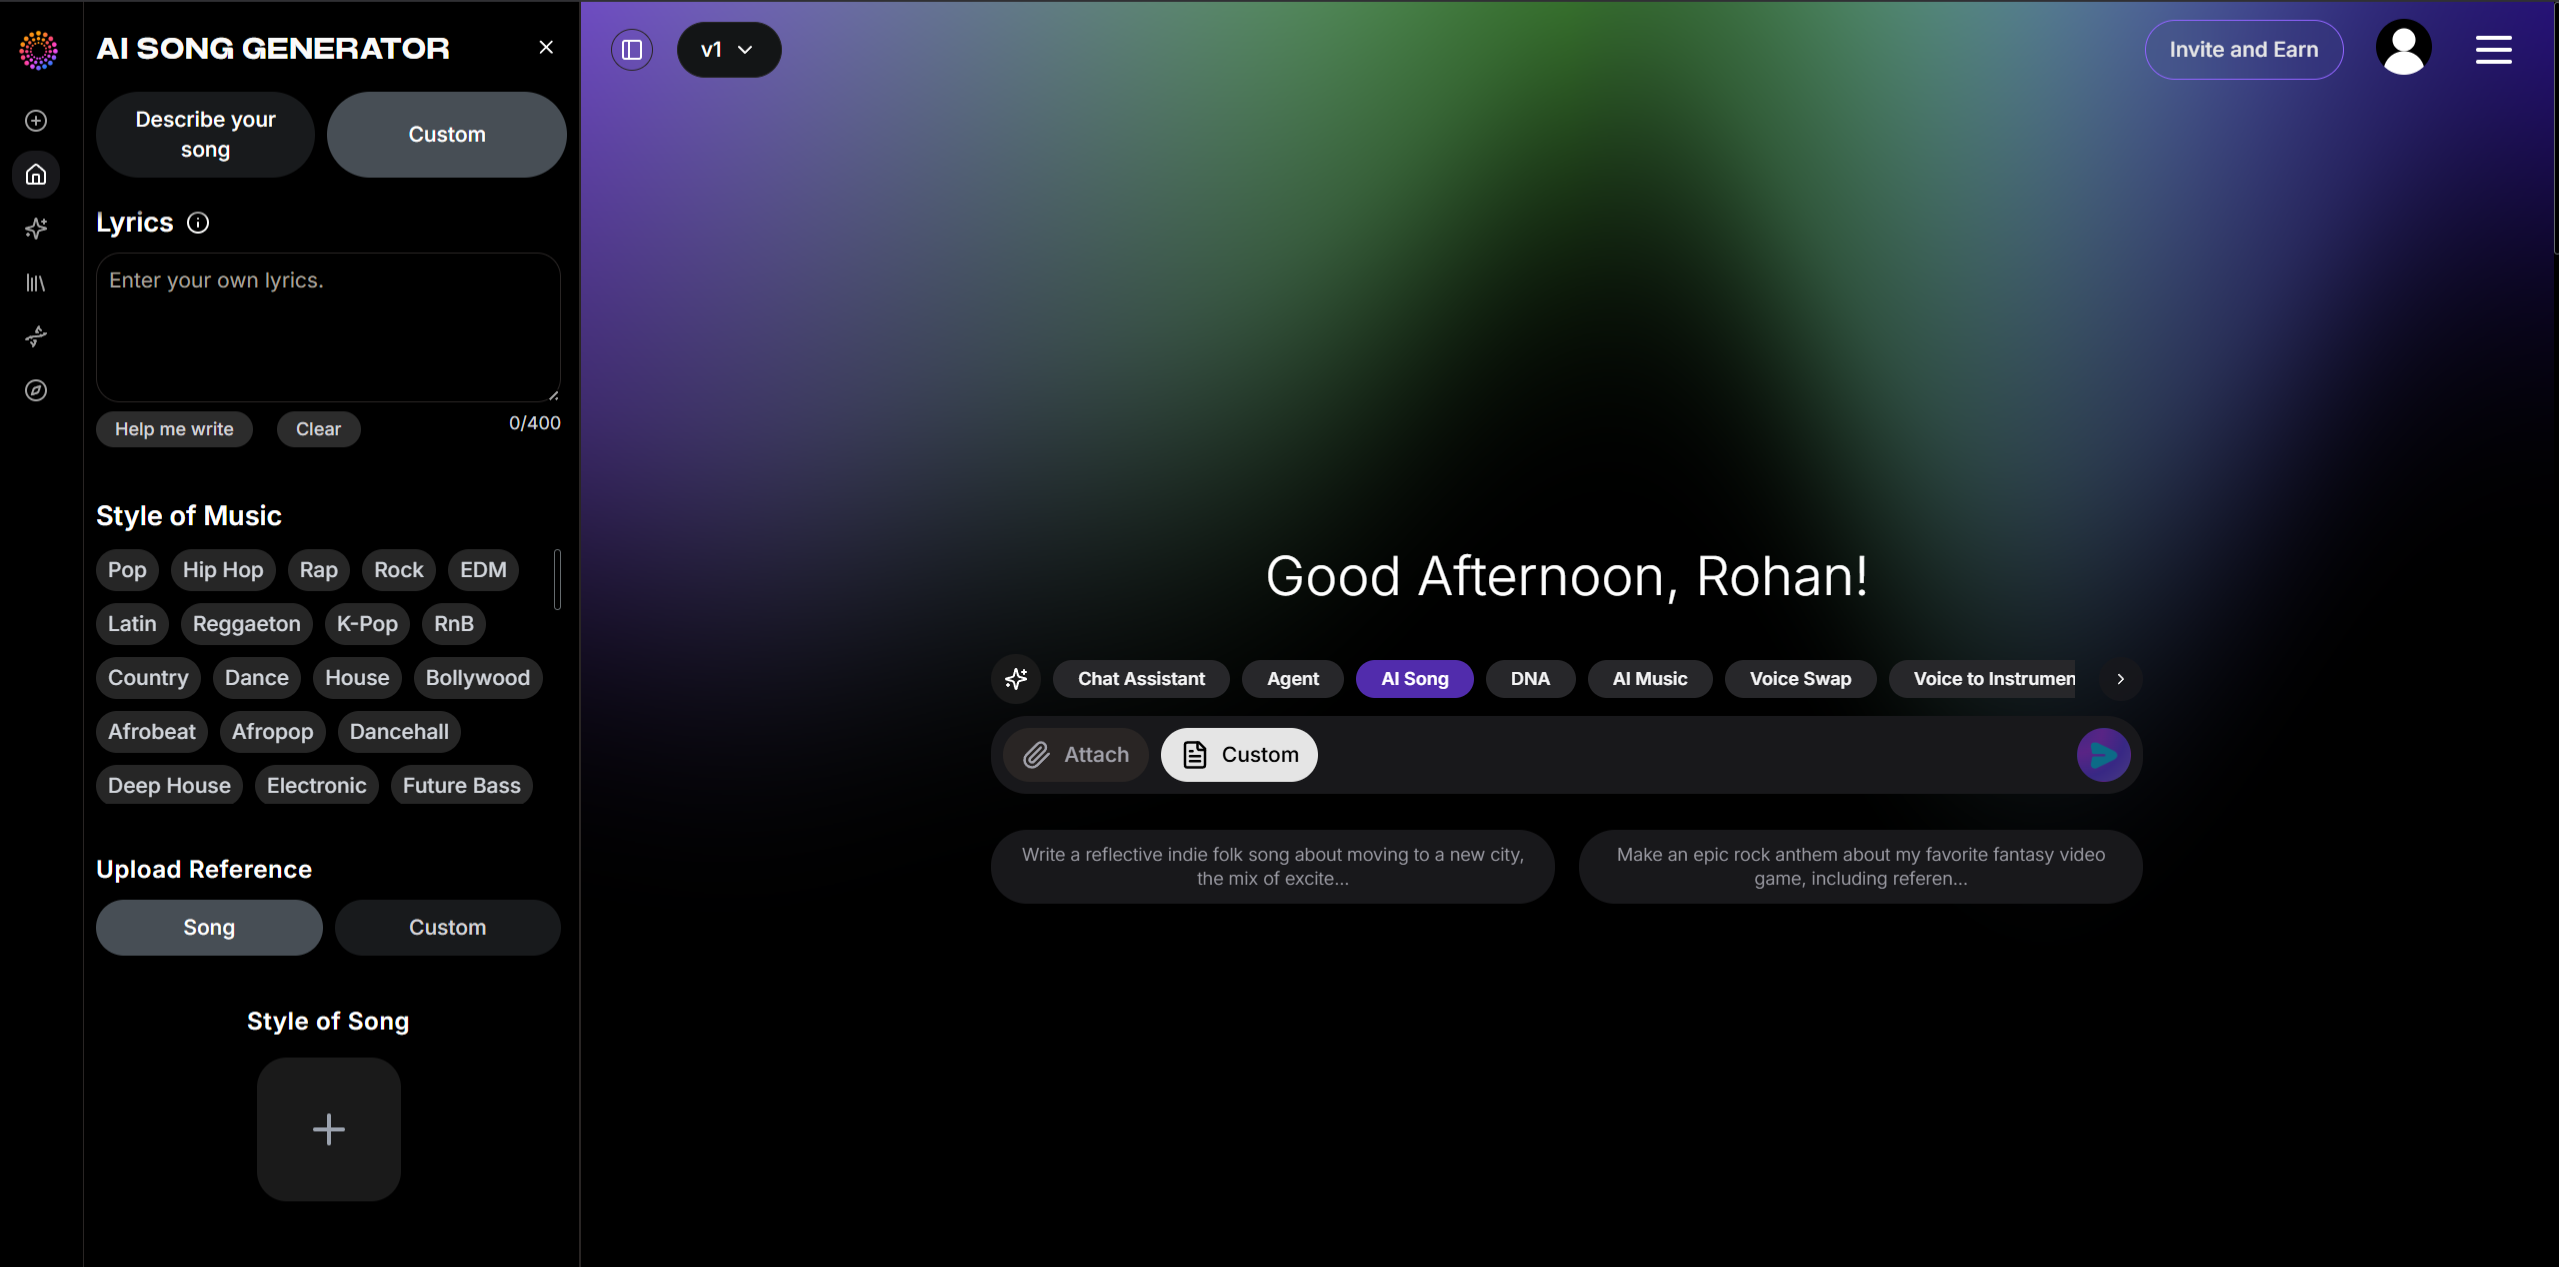Toggle the sidebar panel layout icon

632,48
